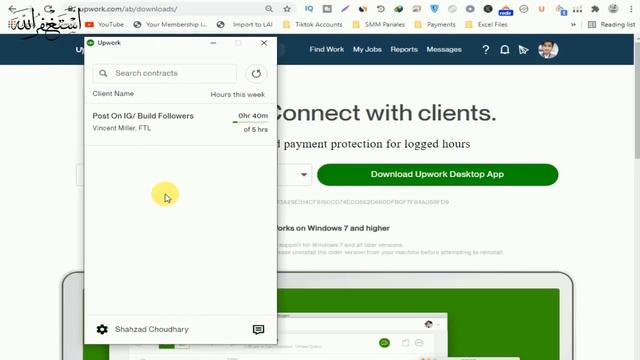Click the browser back arrow
The width and height of the screenshot is (640, 360).
[x=12, y=9]
